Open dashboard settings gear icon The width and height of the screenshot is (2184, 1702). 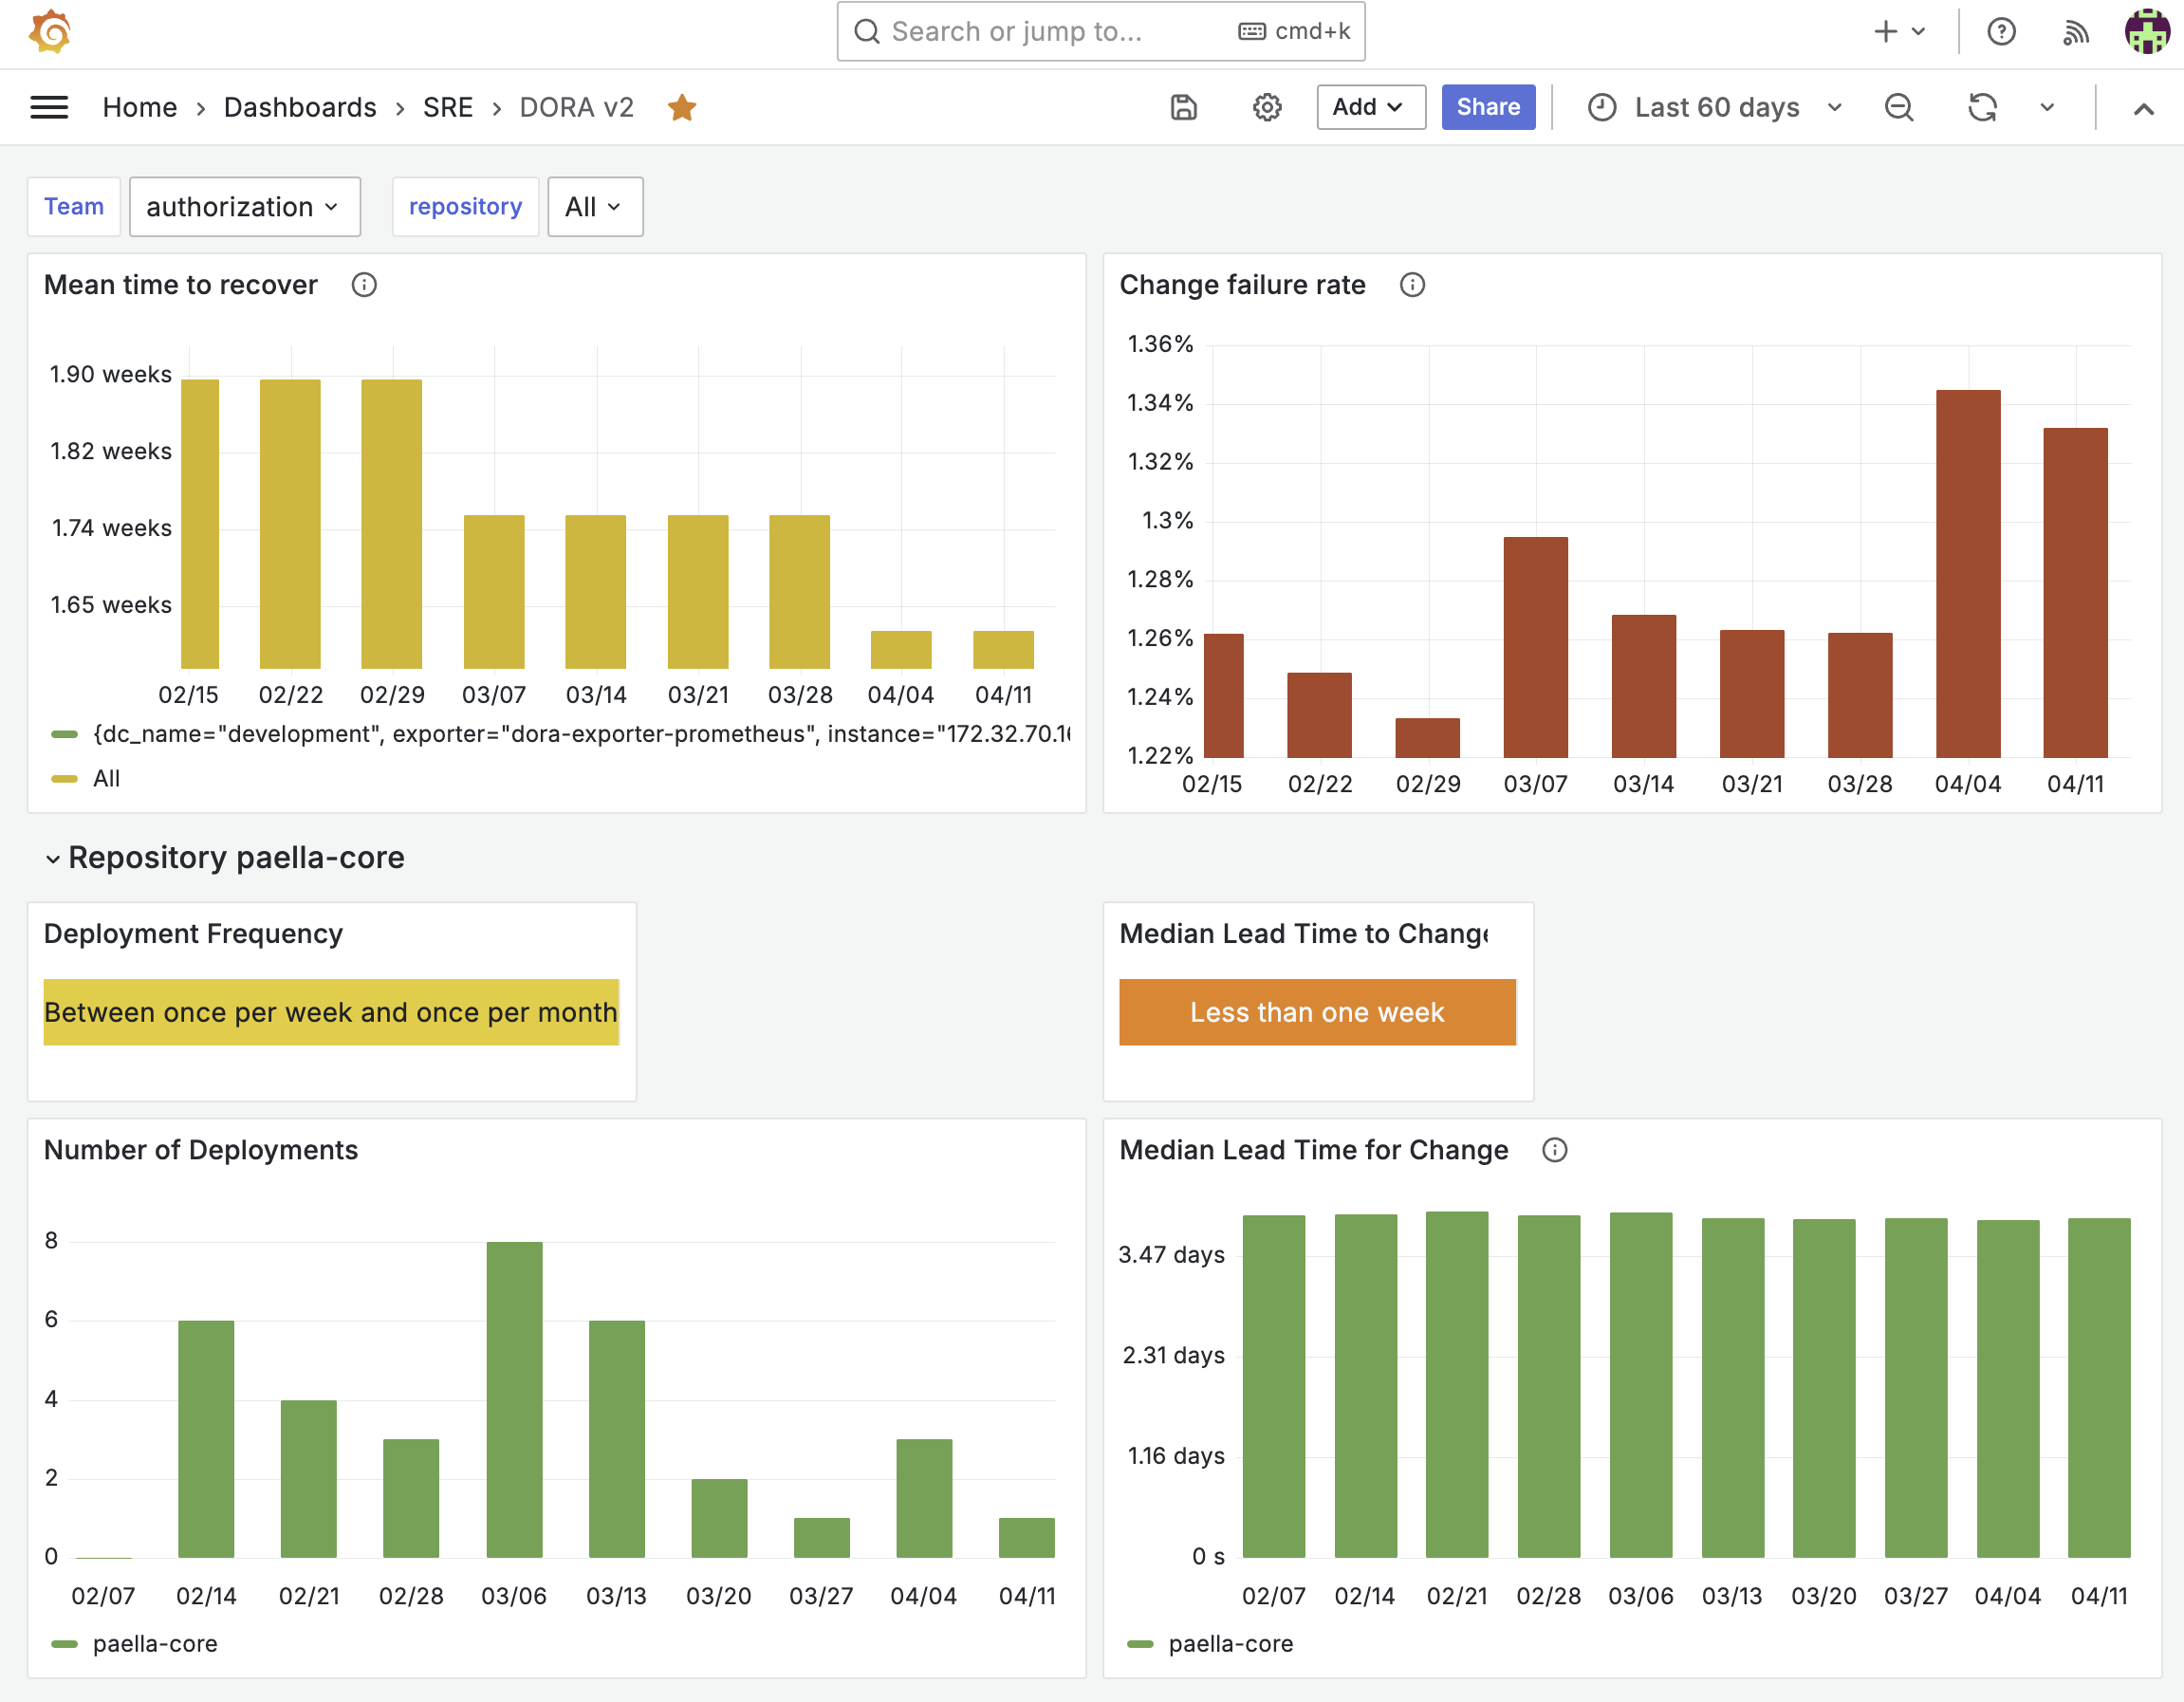click(1267, 107)
